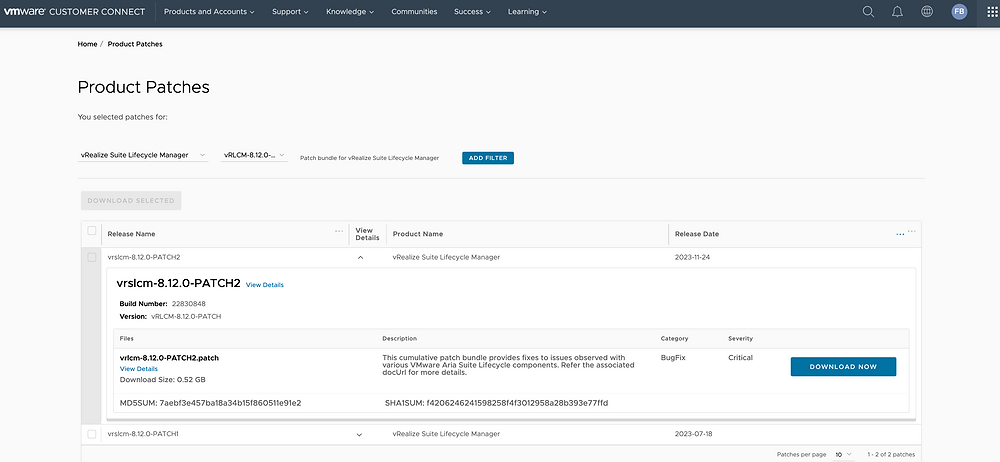Click the 1 - 2 of 2 patches count
This screenshot has width=1000, height=462.
tap(891, 454)
